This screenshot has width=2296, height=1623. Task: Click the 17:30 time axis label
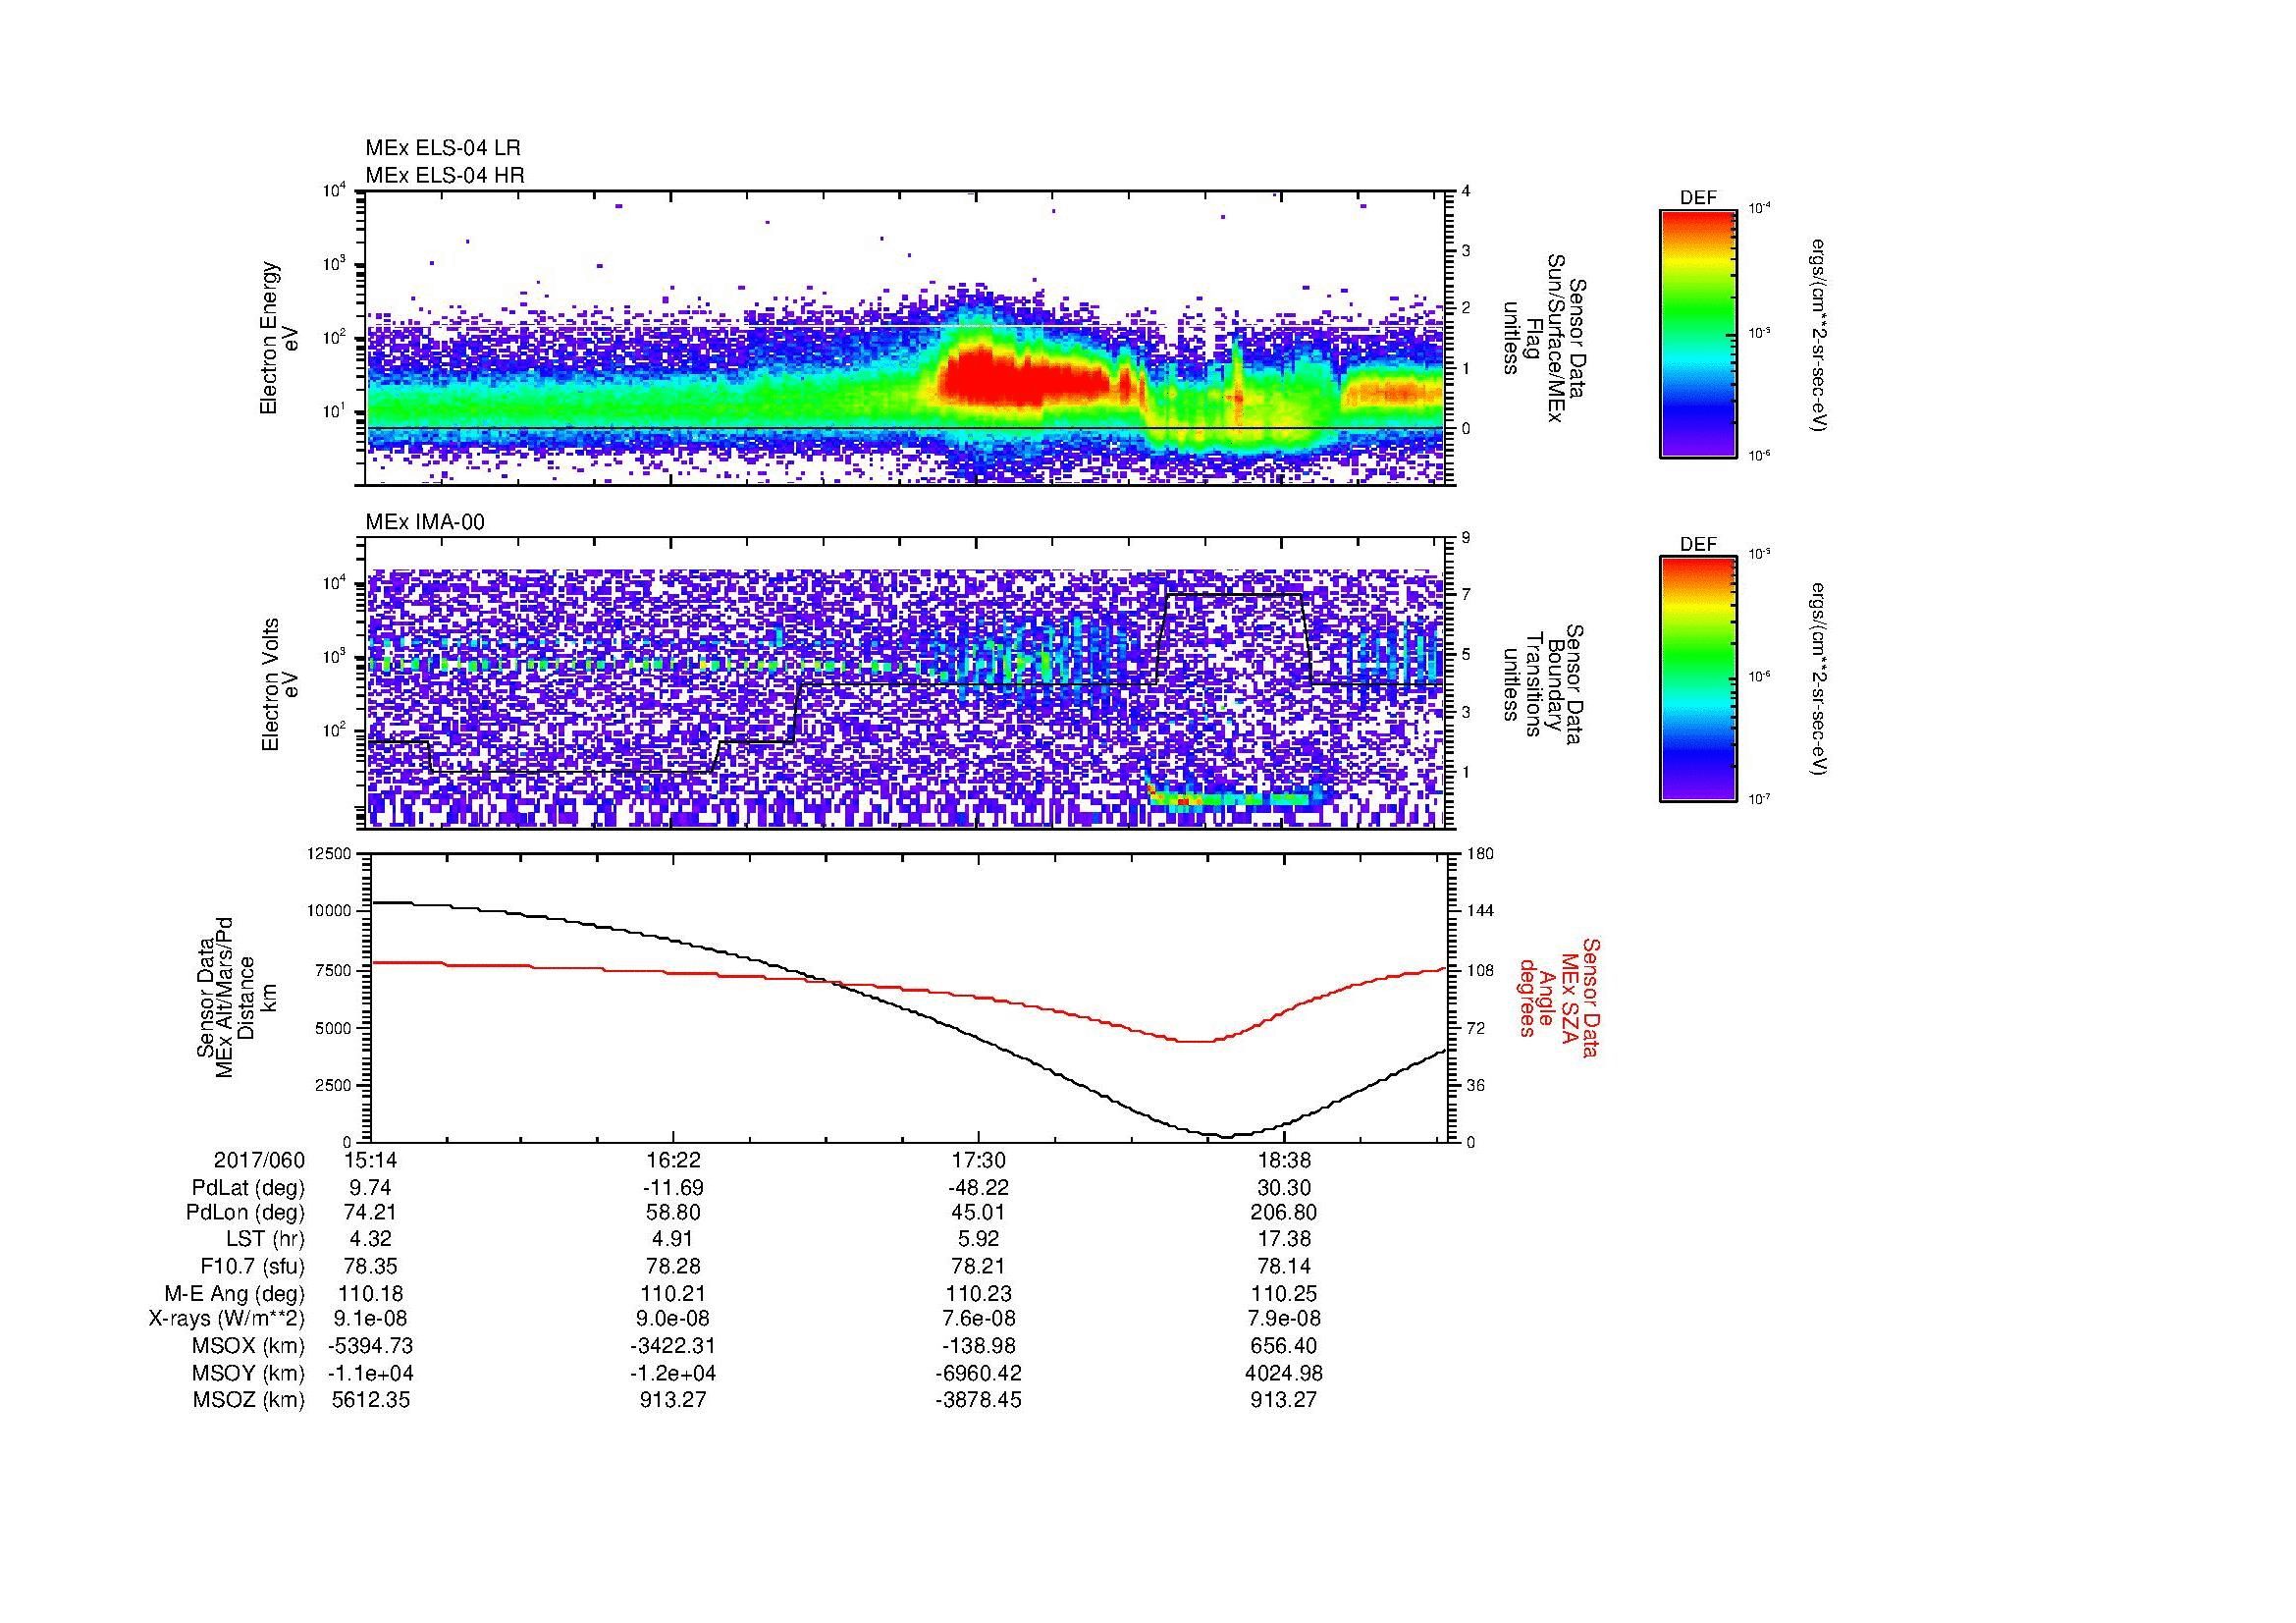tap(979, 1160)
